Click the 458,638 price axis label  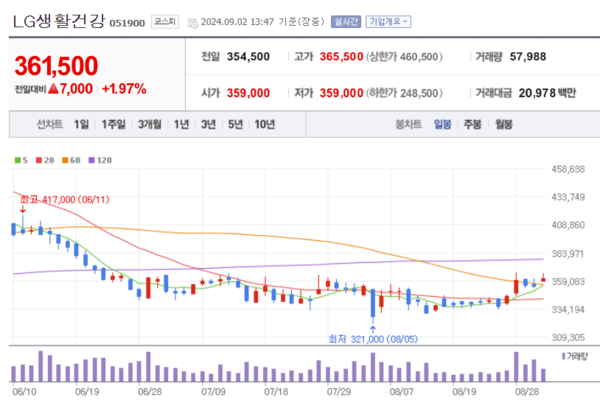568,169
